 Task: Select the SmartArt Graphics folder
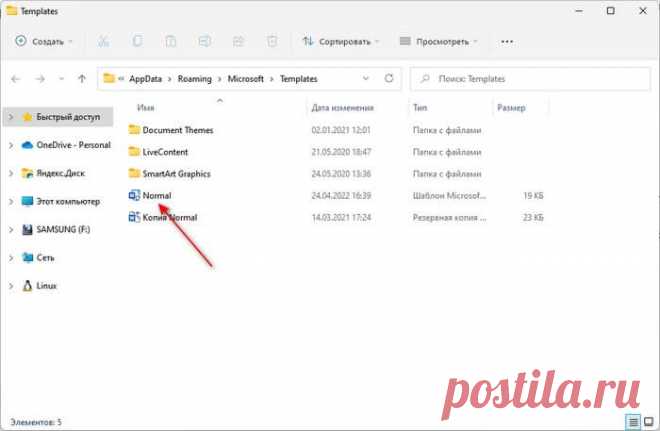pyautogui.click(x=176, y=174)
